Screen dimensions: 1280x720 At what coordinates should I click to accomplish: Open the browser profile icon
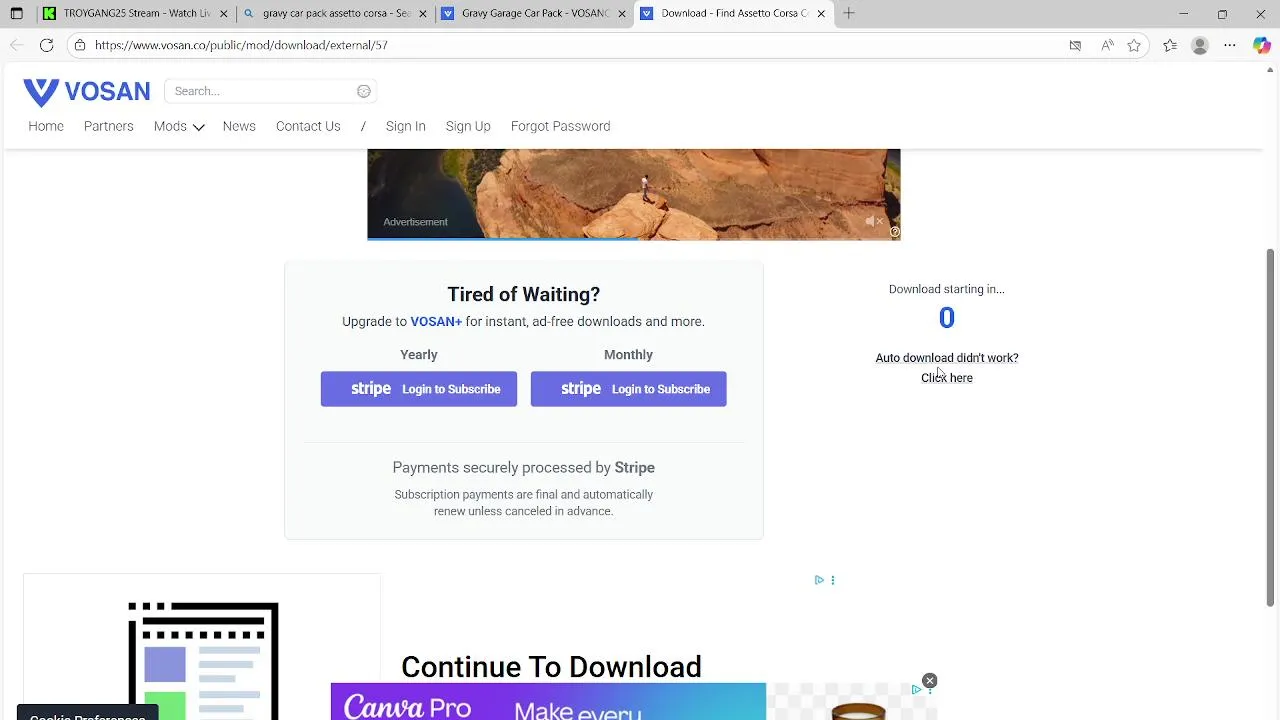pos(1200,45)
